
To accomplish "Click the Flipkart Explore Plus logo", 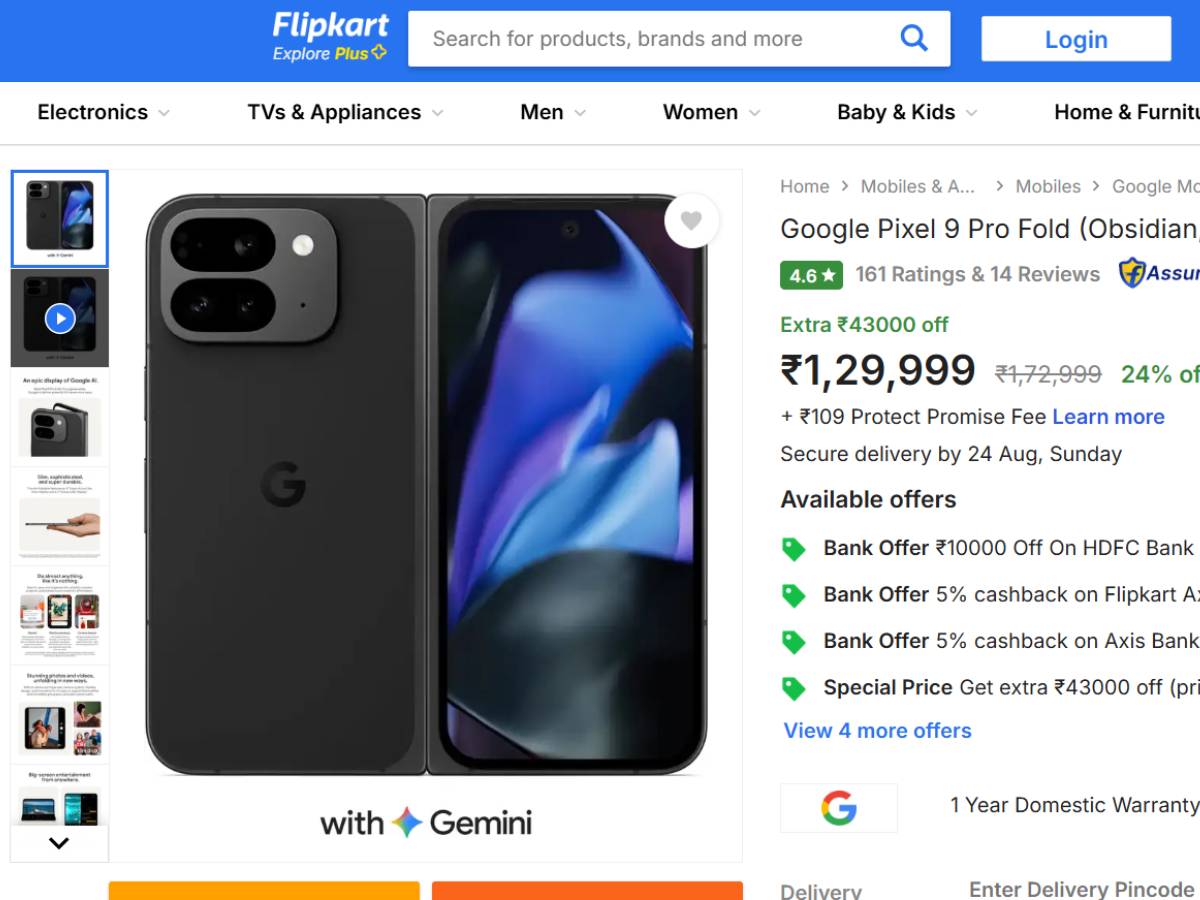I will (330, 37).
